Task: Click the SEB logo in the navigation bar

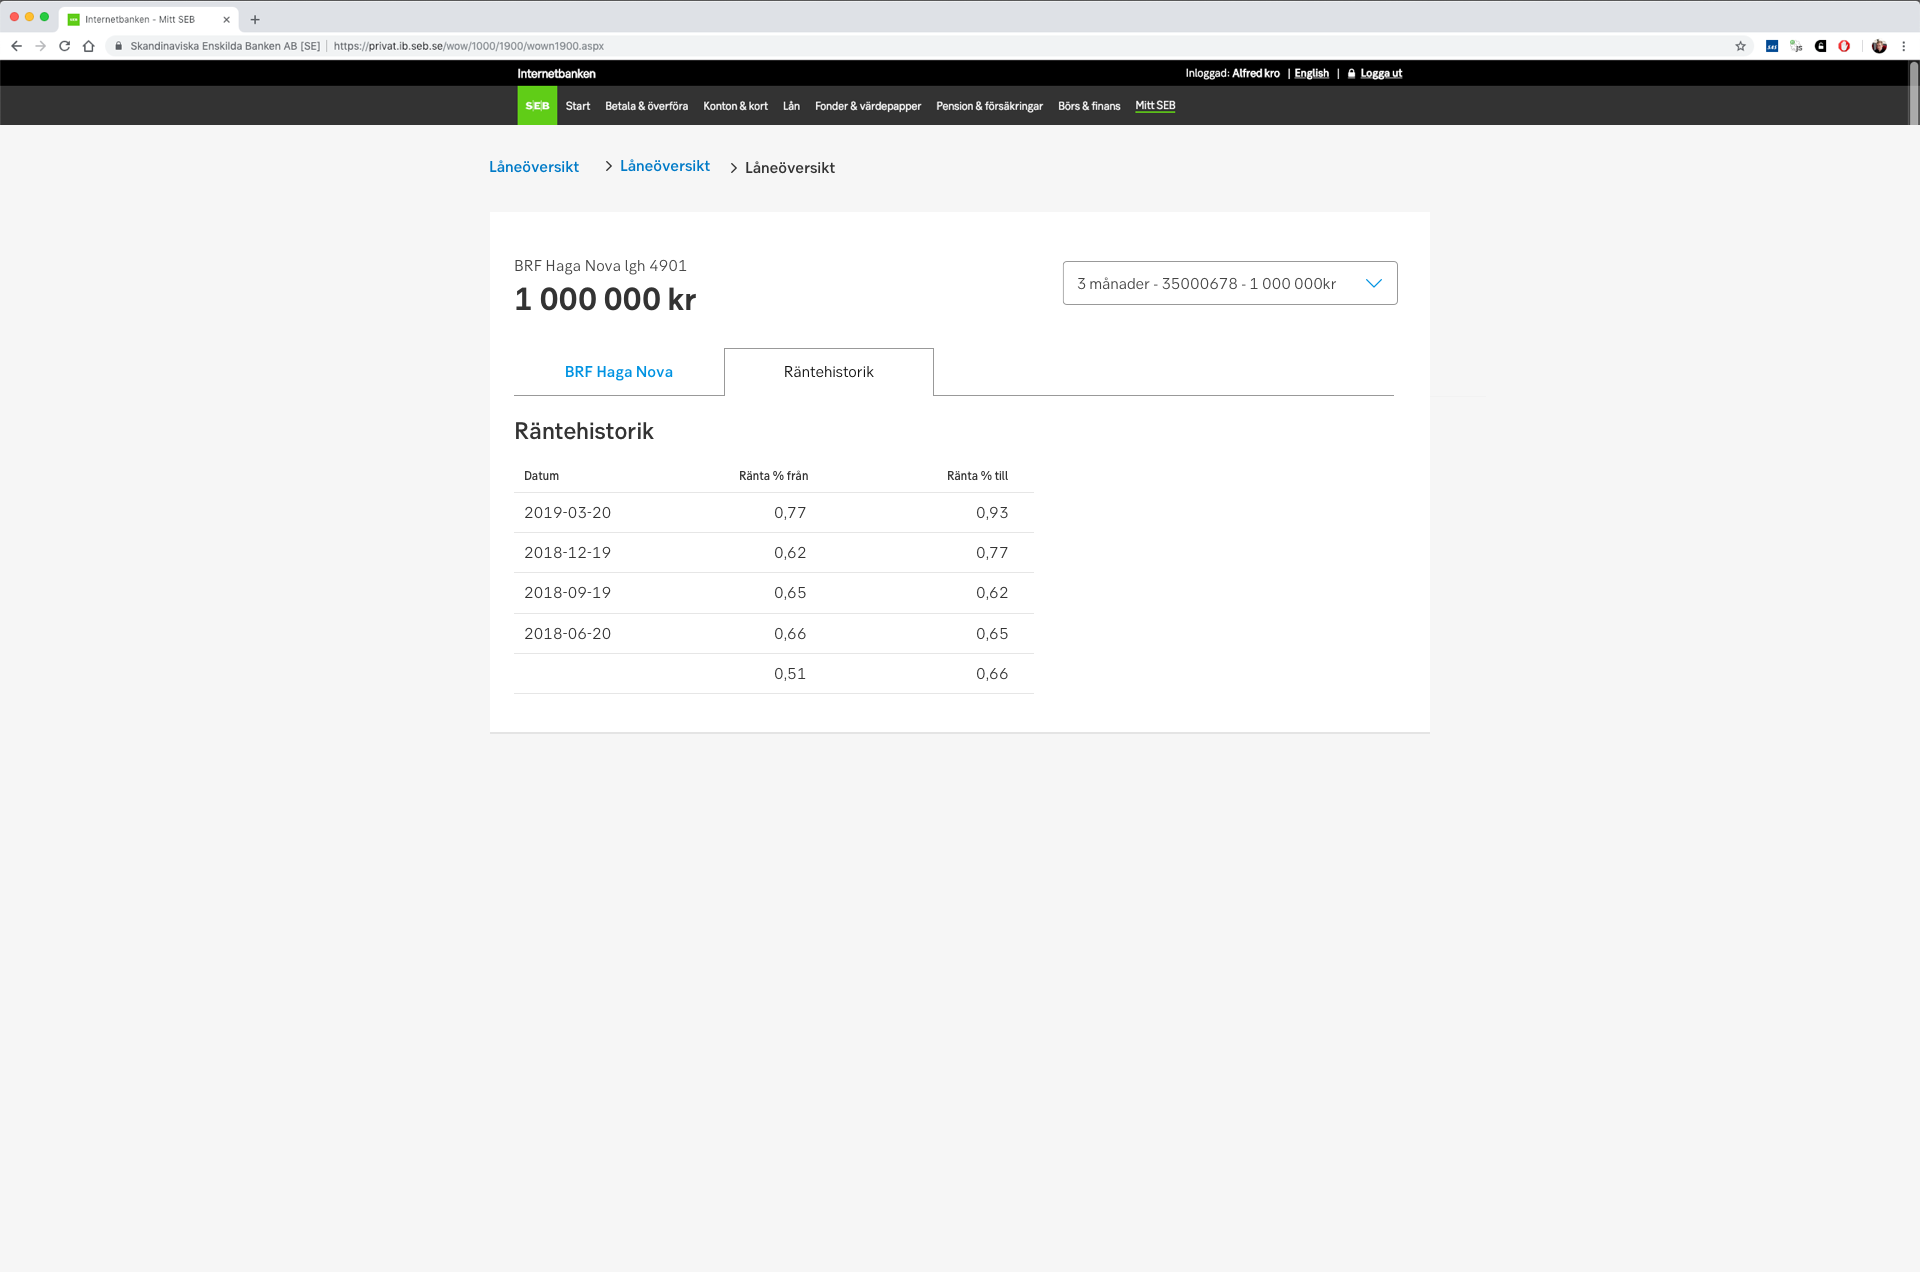Action: pos(536,105)
